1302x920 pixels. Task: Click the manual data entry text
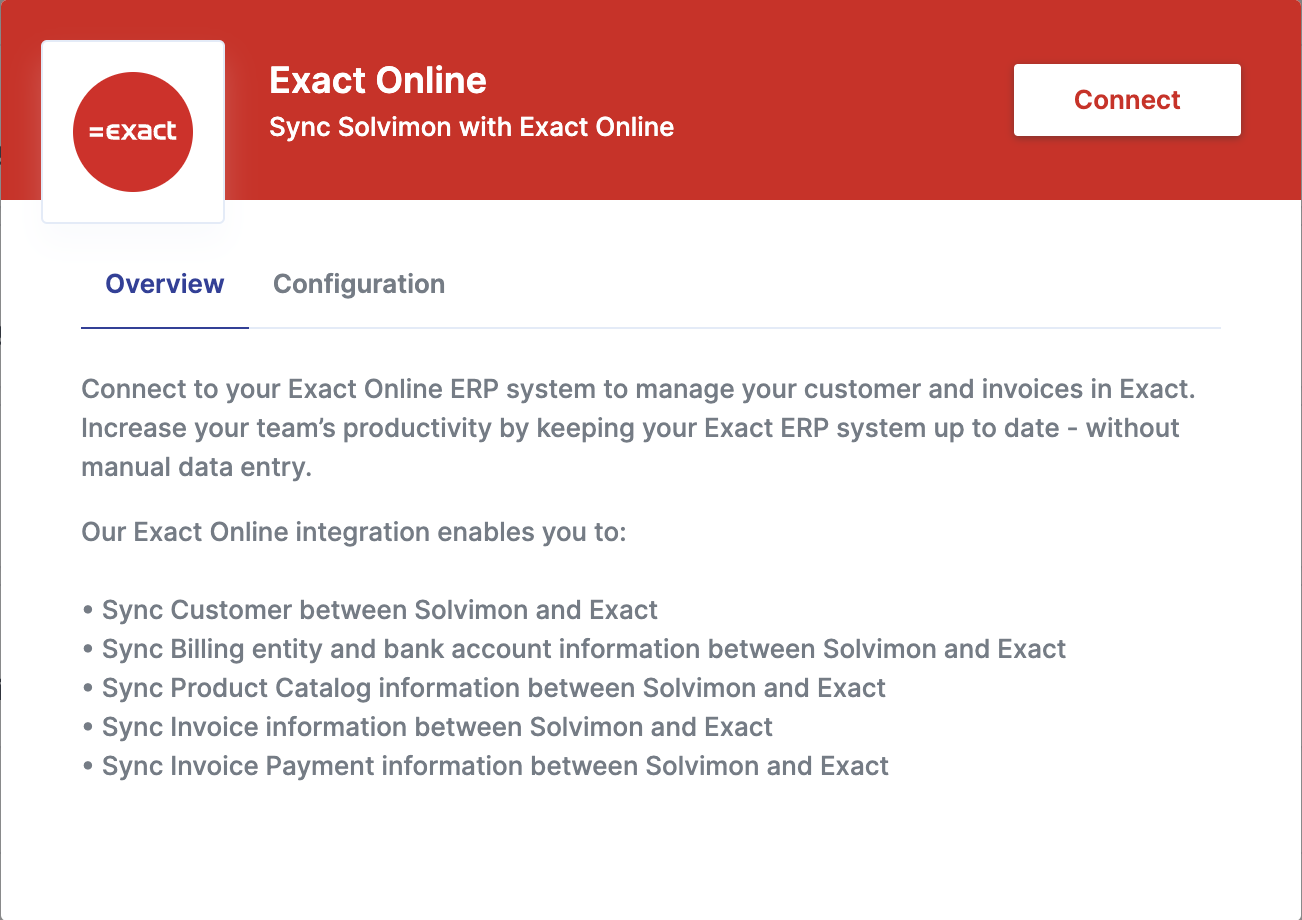196,467
